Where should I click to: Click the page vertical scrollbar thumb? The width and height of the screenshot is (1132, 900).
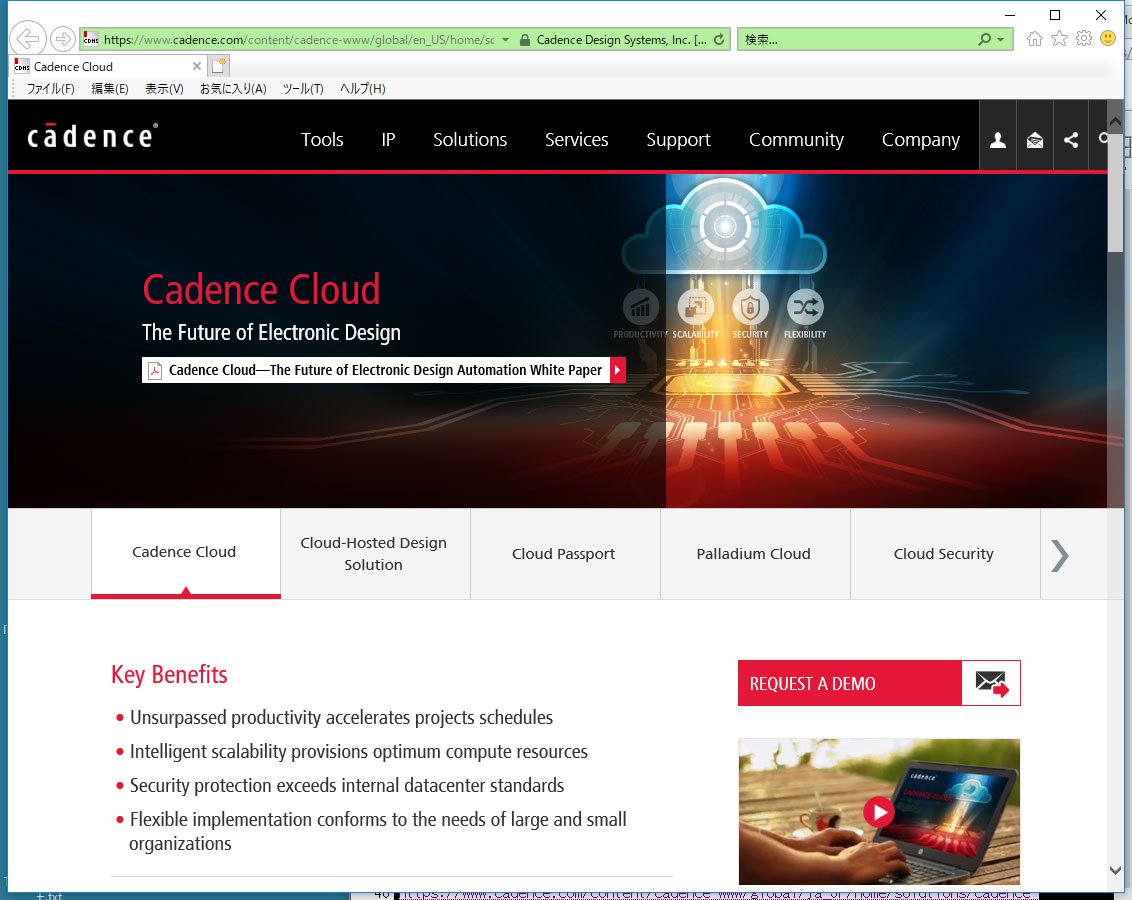(x=1115, y=192)
